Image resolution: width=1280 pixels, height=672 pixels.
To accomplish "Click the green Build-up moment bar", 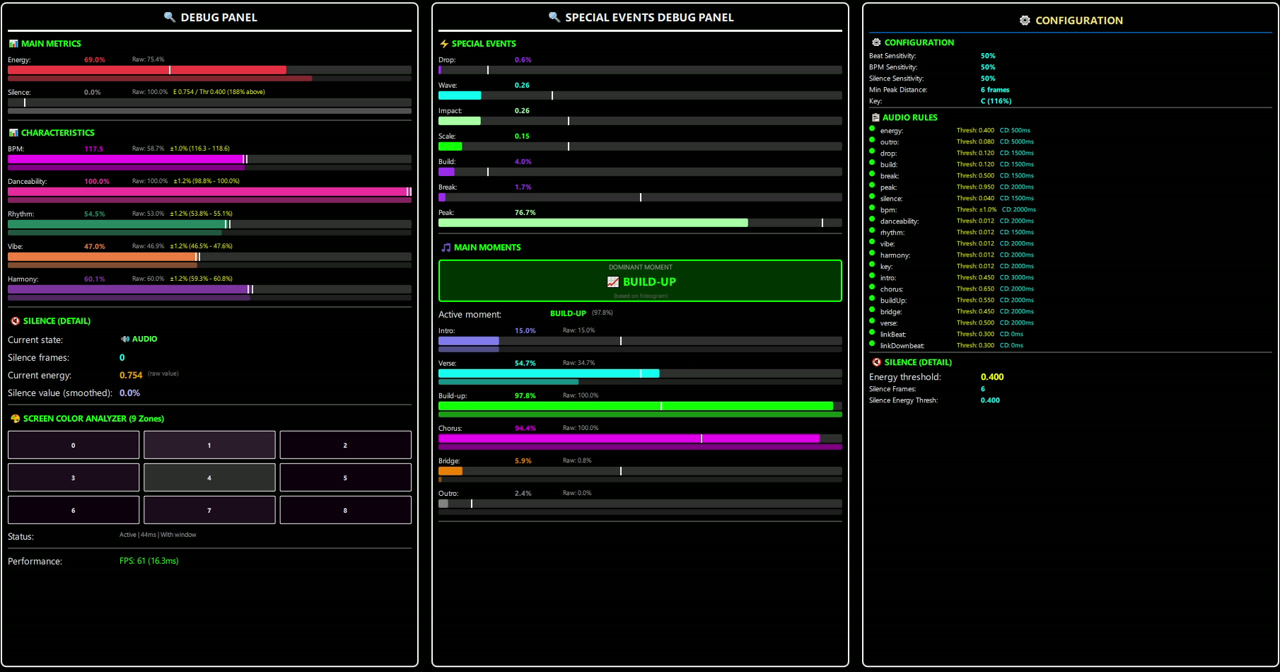I will coord(640,406).
